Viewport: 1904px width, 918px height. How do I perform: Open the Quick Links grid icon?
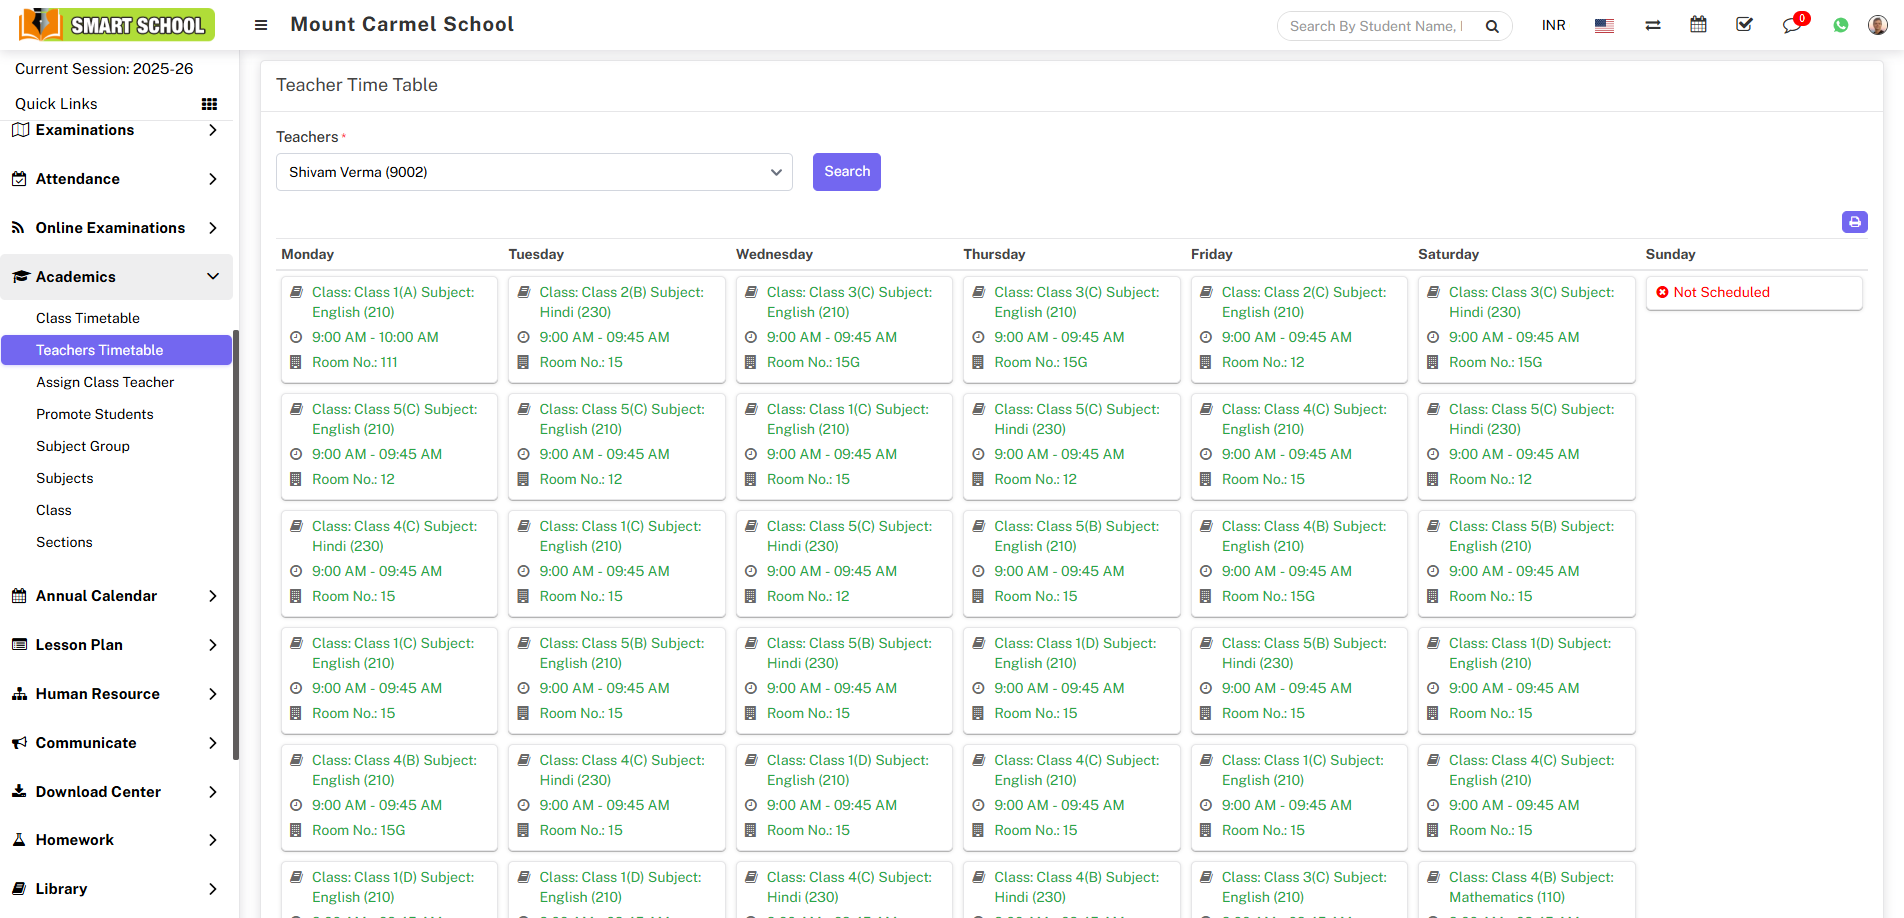tap(209, 103)
